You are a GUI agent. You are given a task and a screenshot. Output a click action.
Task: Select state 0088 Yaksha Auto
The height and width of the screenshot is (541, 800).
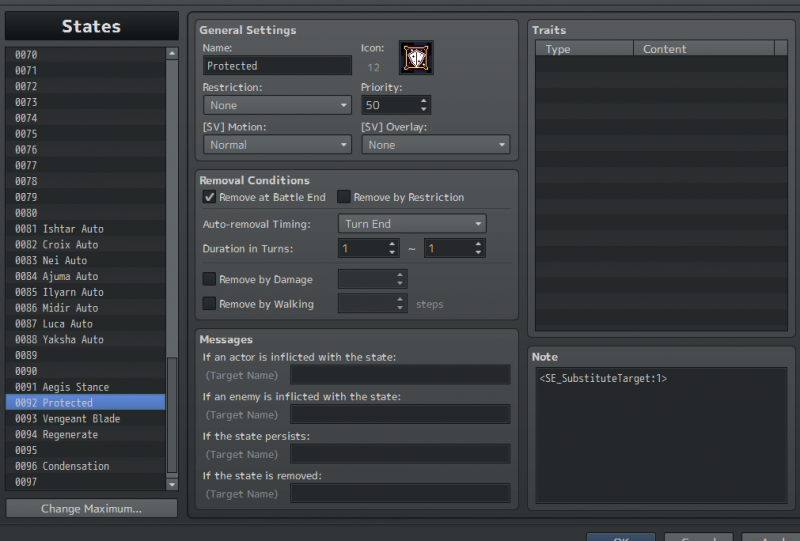tap(85, 339)
